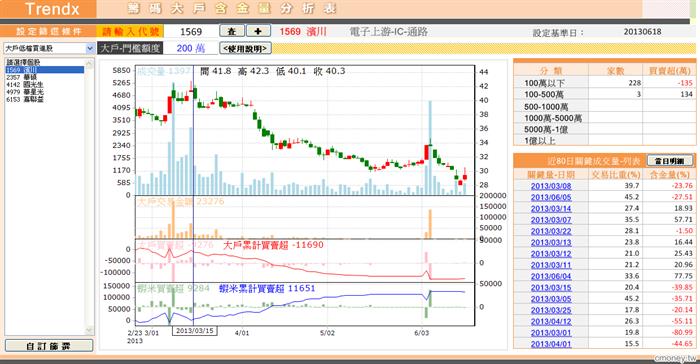
Task: Click the -135 net buy/sell value
Action: pyautogui.click(x=685, y=83)
